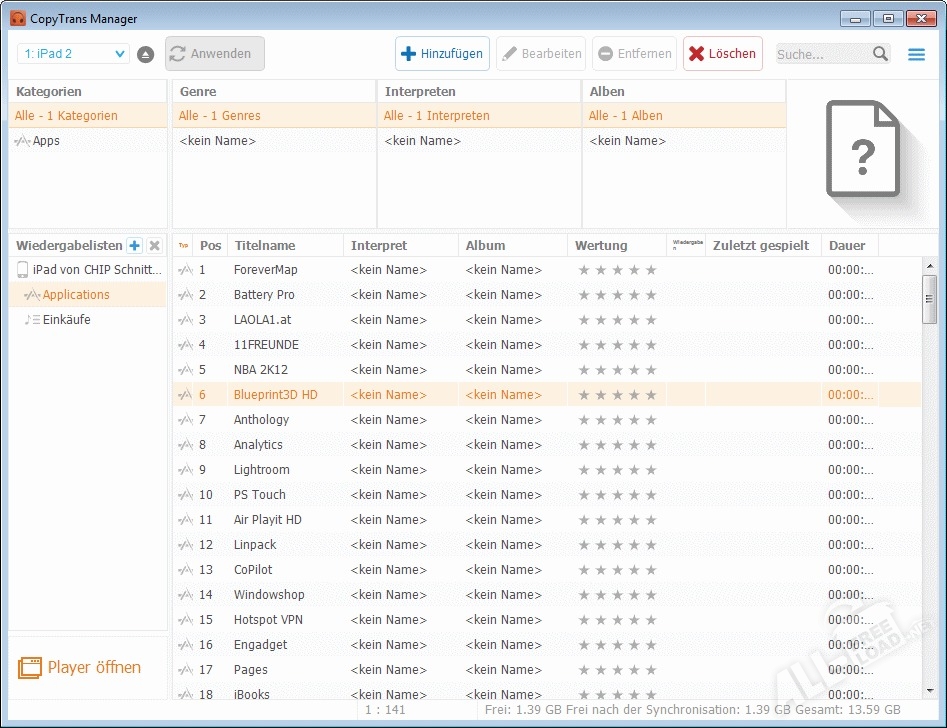Delete playlist using the X icon
Image resolution: width=947 pixels, height=728 pixels.
click(x=154, y=246)
